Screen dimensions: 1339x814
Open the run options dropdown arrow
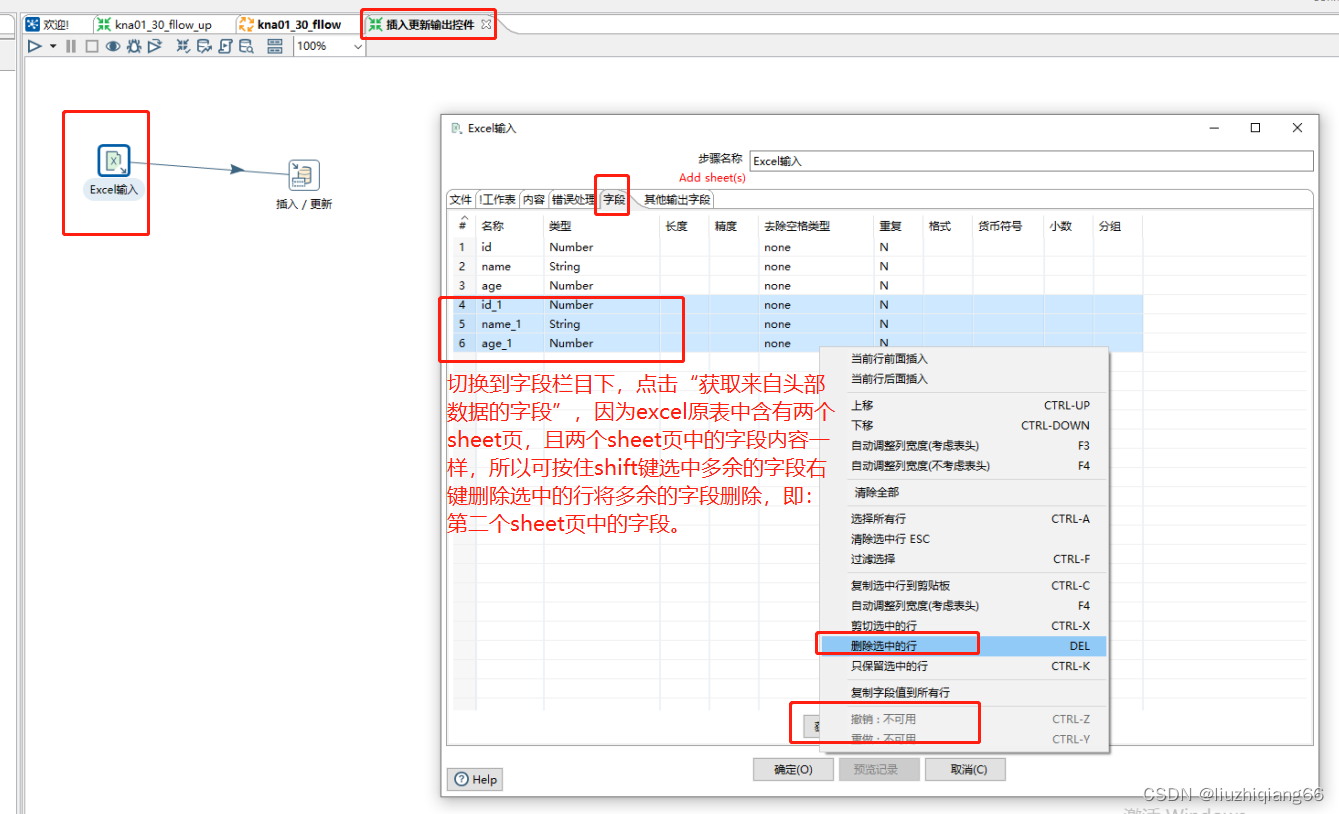tap(53, 46)
